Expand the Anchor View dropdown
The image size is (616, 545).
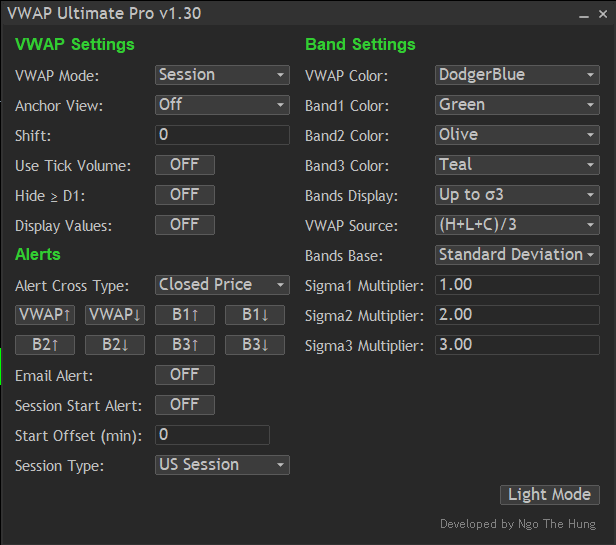[222, 105]
